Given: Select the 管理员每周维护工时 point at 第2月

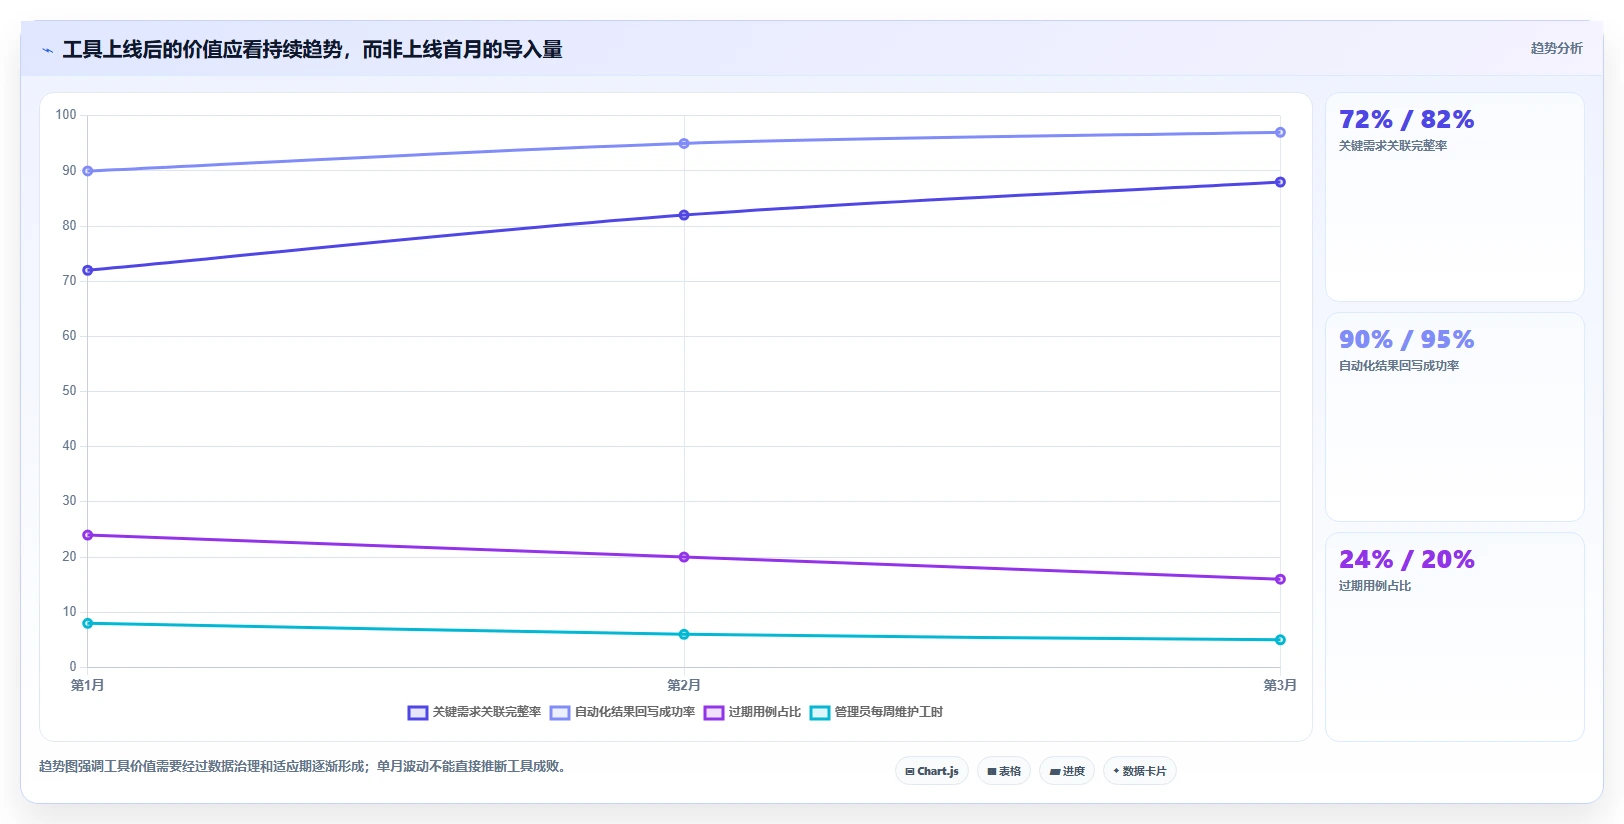Looking at the screenshot, I should 684,634.
